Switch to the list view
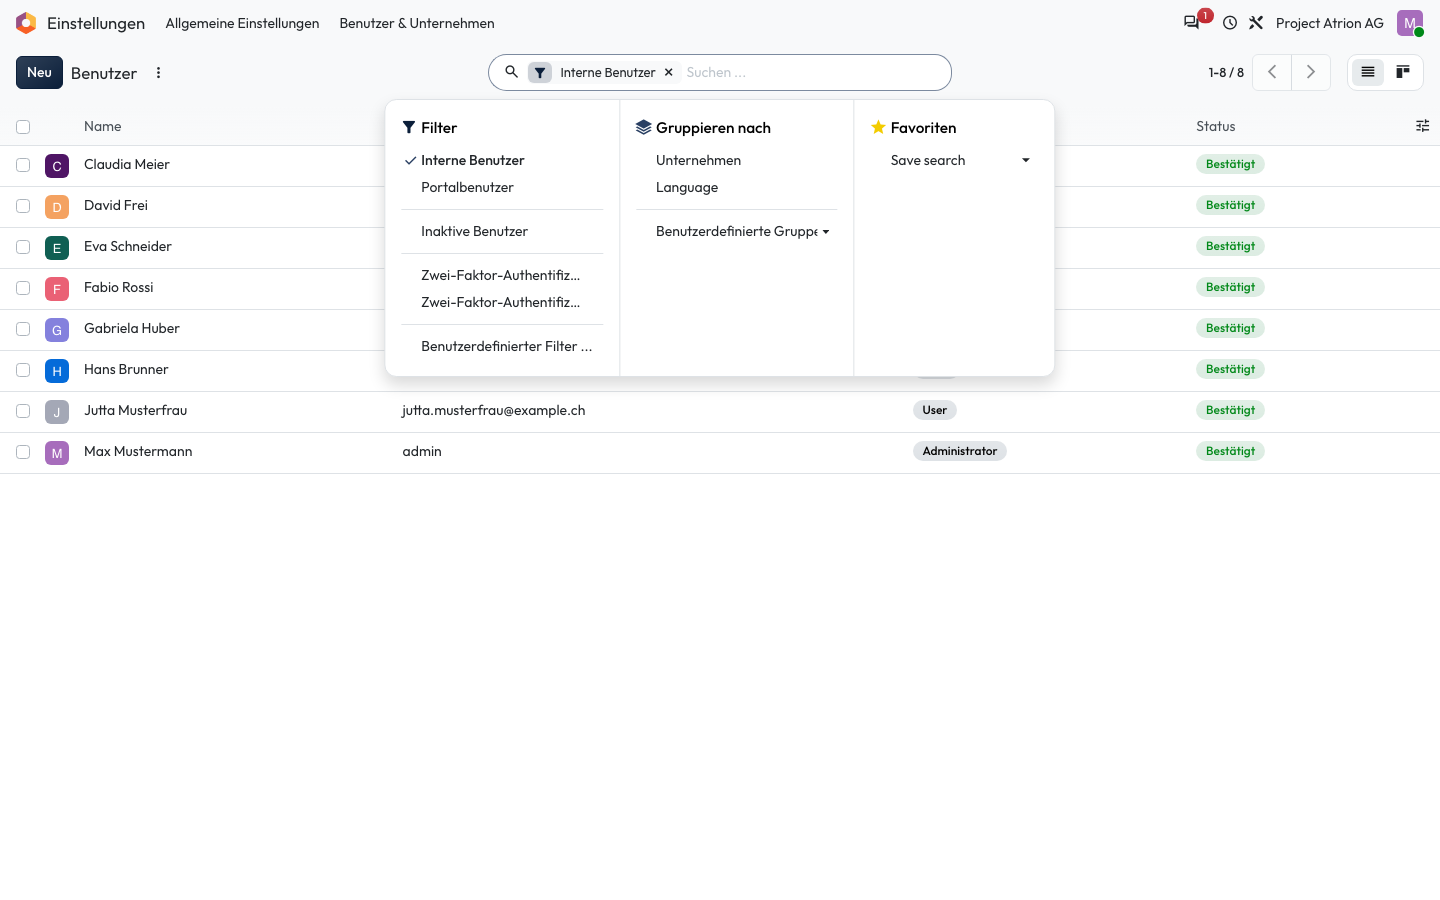This screenshot has height=900, width=1440. pyautogui.click(x=1368, y=72)
